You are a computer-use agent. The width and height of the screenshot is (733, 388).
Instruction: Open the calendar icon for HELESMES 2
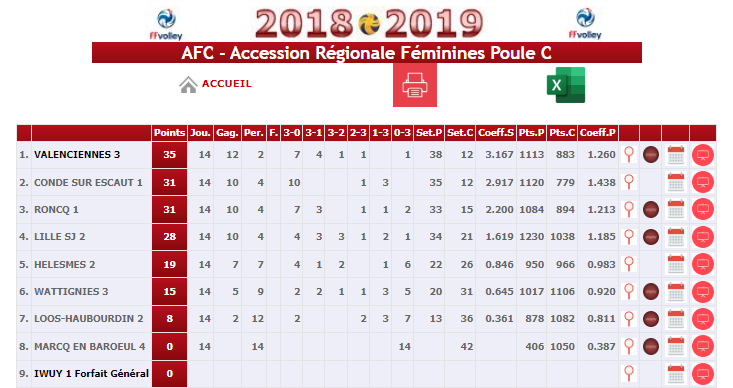pos(676,264)
